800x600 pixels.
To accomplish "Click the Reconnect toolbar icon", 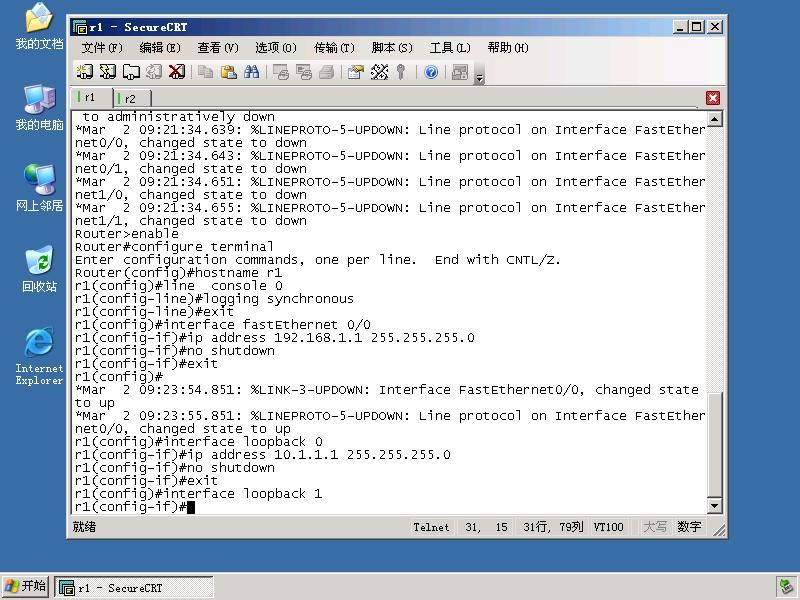I will (154, 72).
